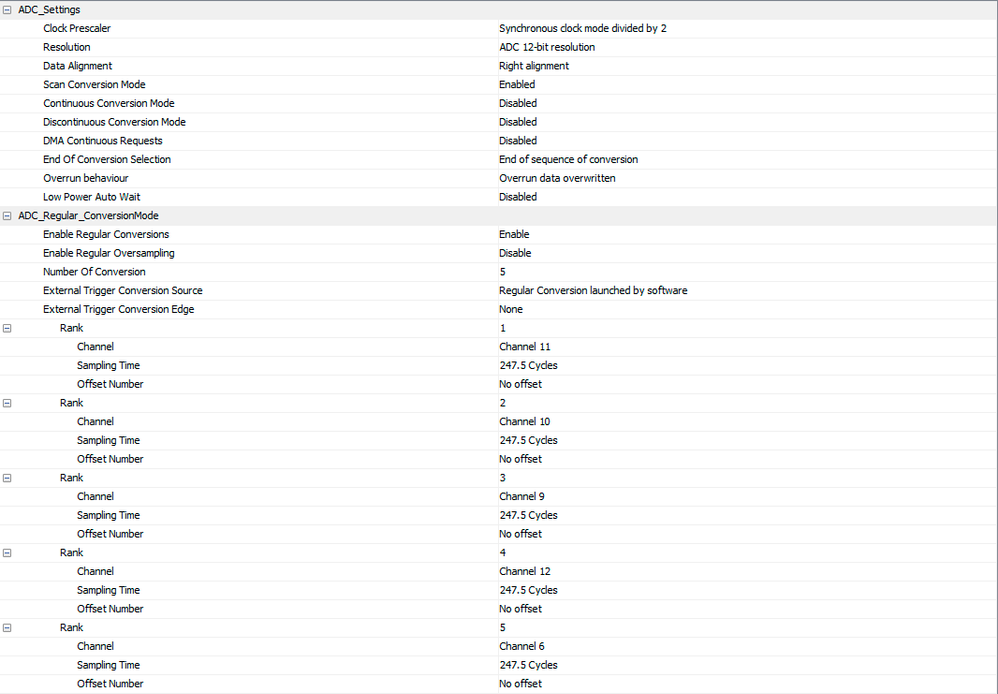Collapse the Rank 1 entry

pos(7,329)
